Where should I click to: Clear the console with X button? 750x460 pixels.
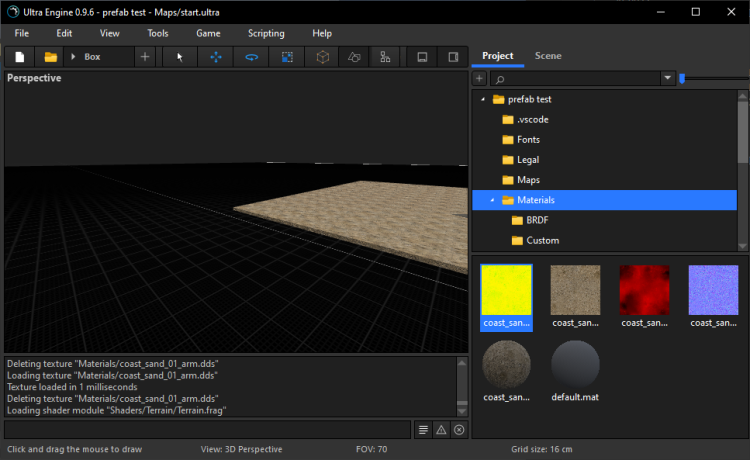click(x=459, y=429)
